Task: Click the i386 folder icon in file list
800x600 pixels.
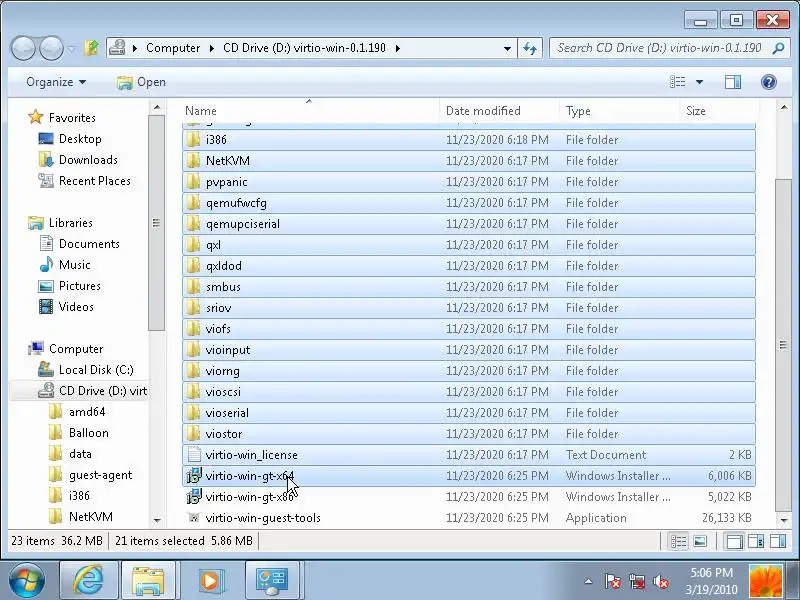Action: click(x=193, y=140)
